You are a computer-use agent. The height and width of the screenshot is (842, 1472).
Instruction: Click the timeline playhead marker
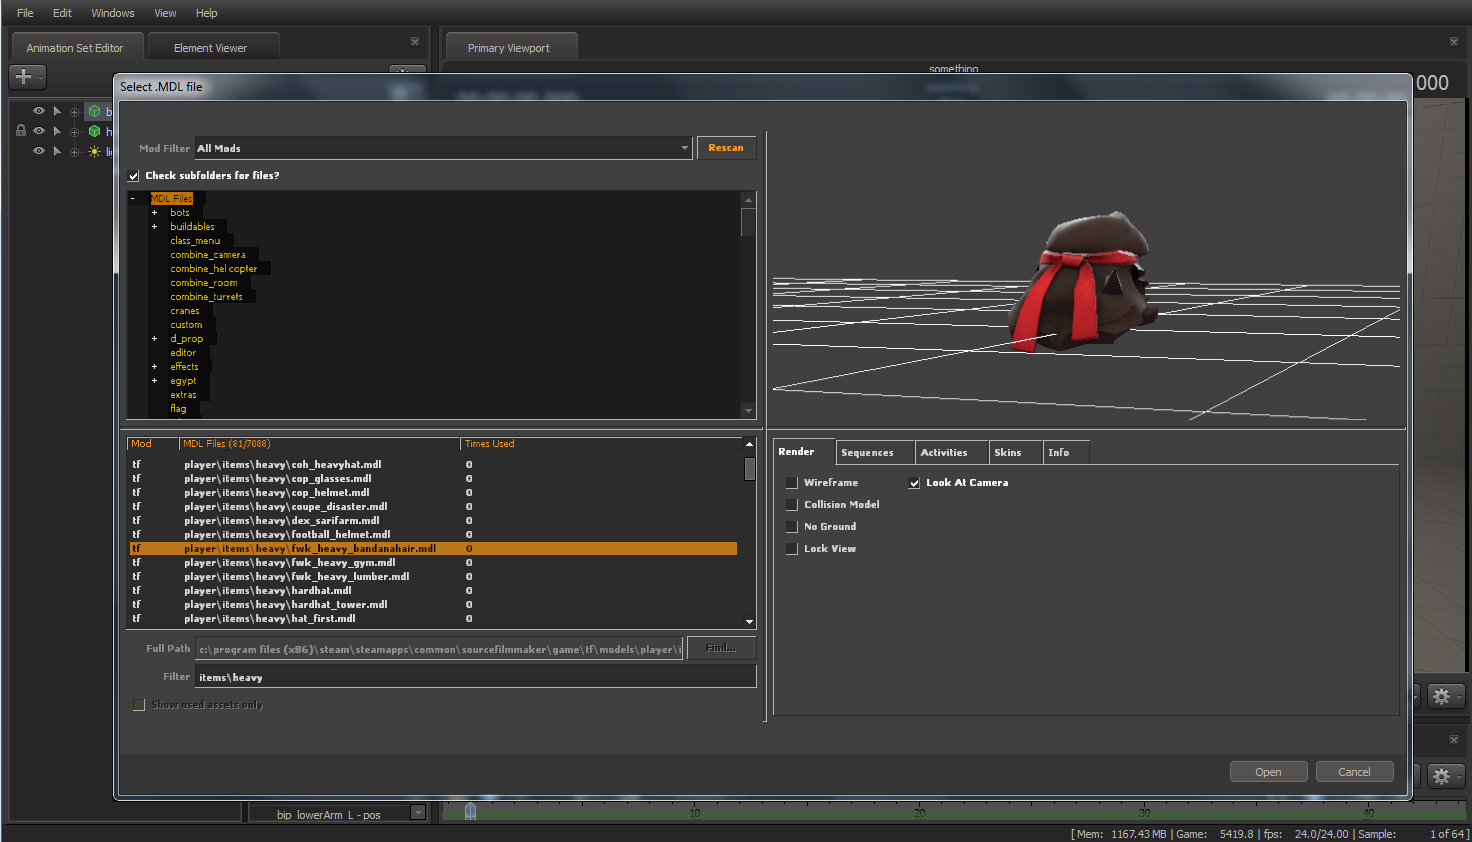pos(470,811)
